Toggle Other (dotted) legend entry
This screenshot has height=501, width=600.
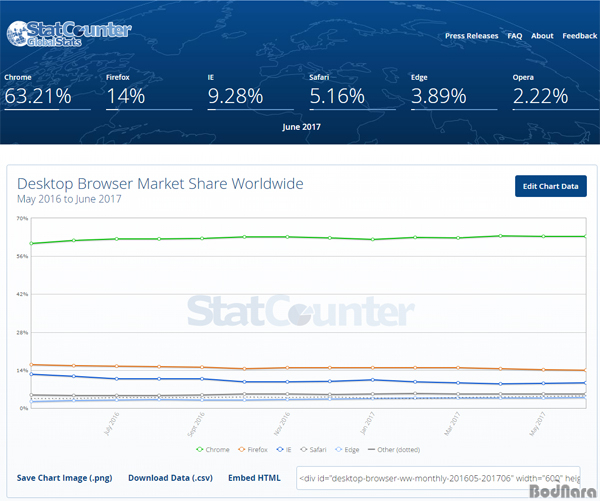tap(394, 449)
